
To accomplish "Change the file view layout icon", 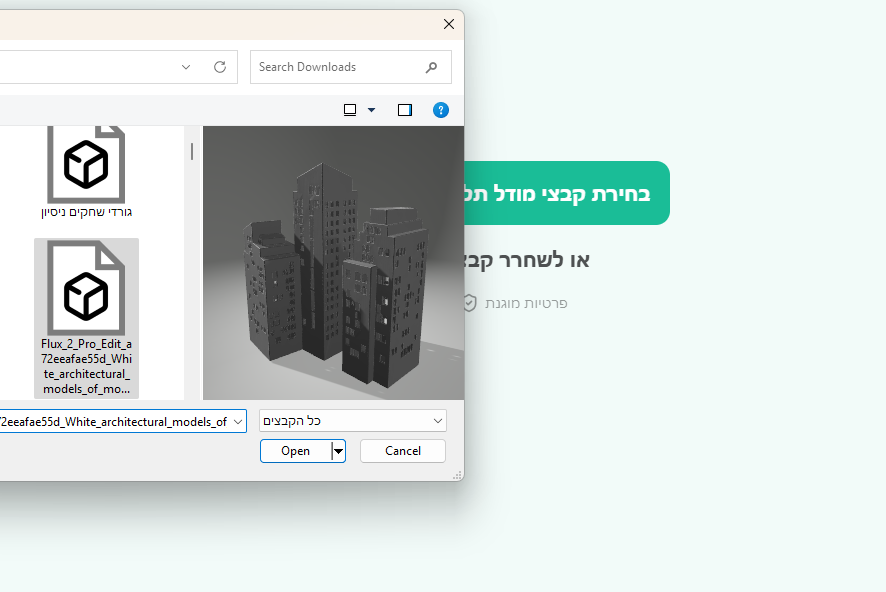I will click(x=350, y=110).
